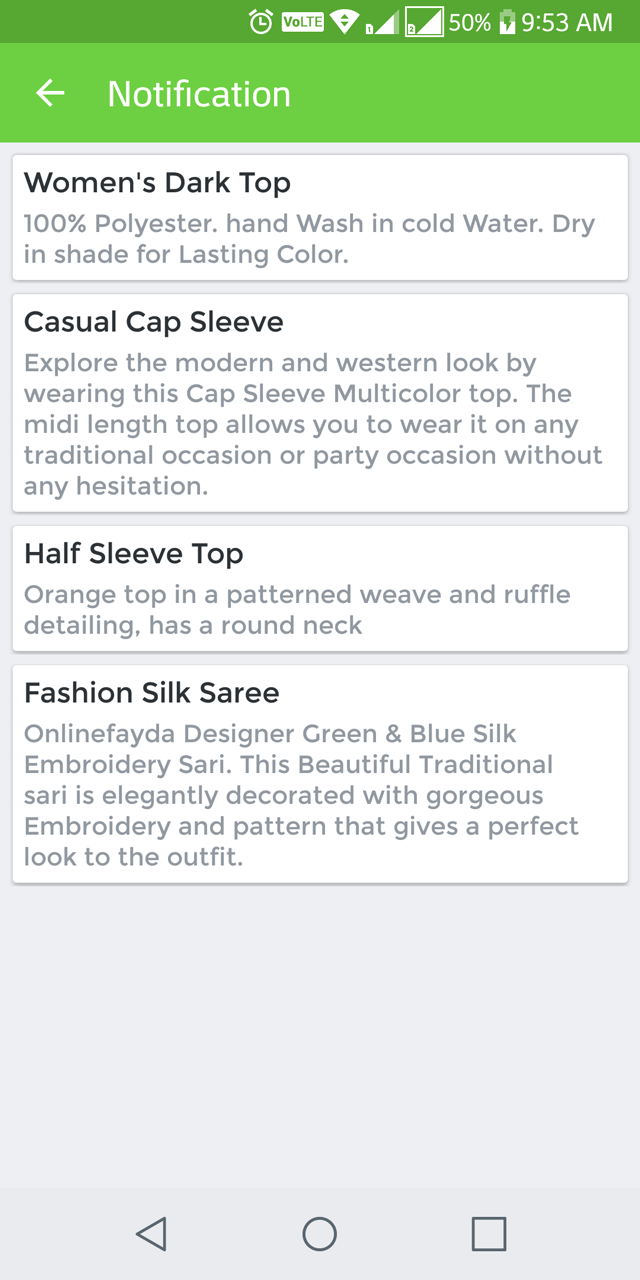640x1280 pixels.
Task: Tap the back arrow icon
Action: pyautogui.click(x=50, y=93)
